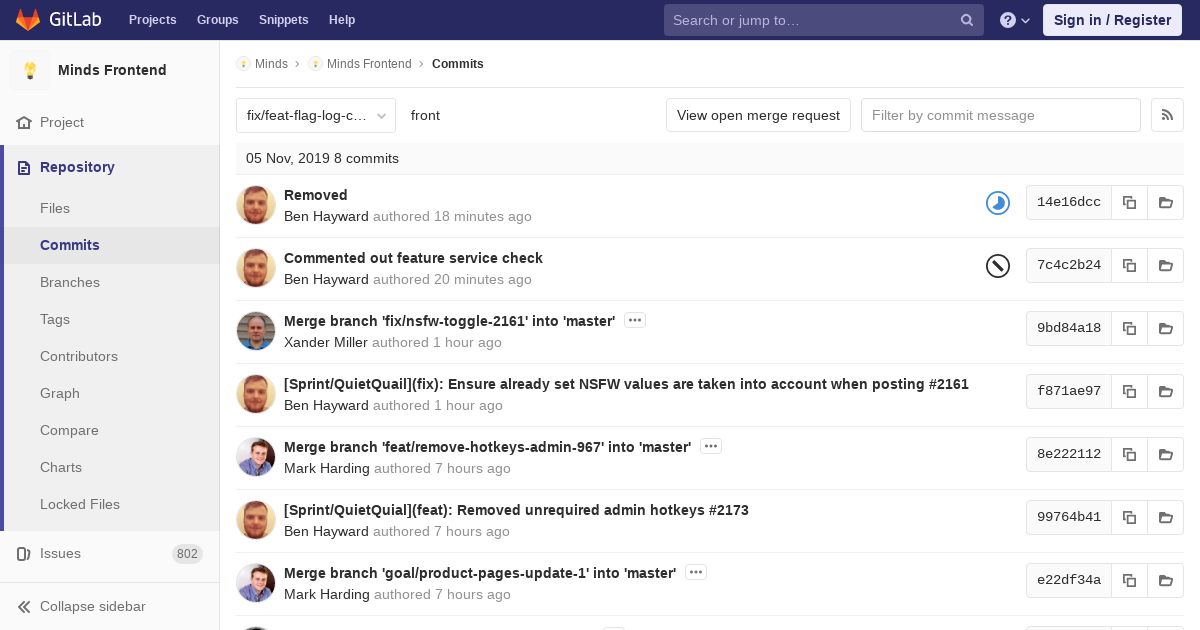Viewport: 1200px width, 630px height.
Task: Open the commits RSS feed
Action: 1167,115
